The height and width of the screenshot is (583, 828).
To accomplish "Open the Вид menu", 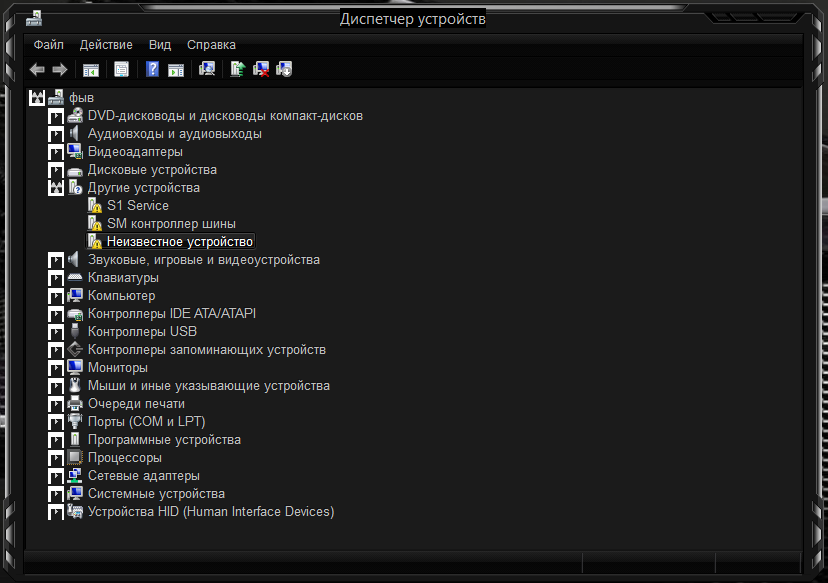I will pyautogui.click(x=160, y=45).
